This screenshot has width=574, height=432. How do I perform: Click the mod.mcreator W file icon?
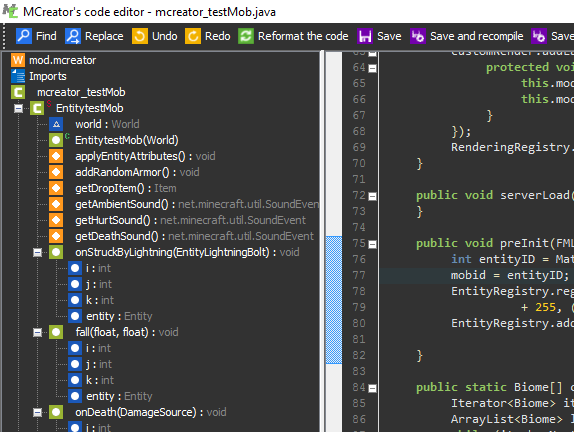tap(18, 60)
